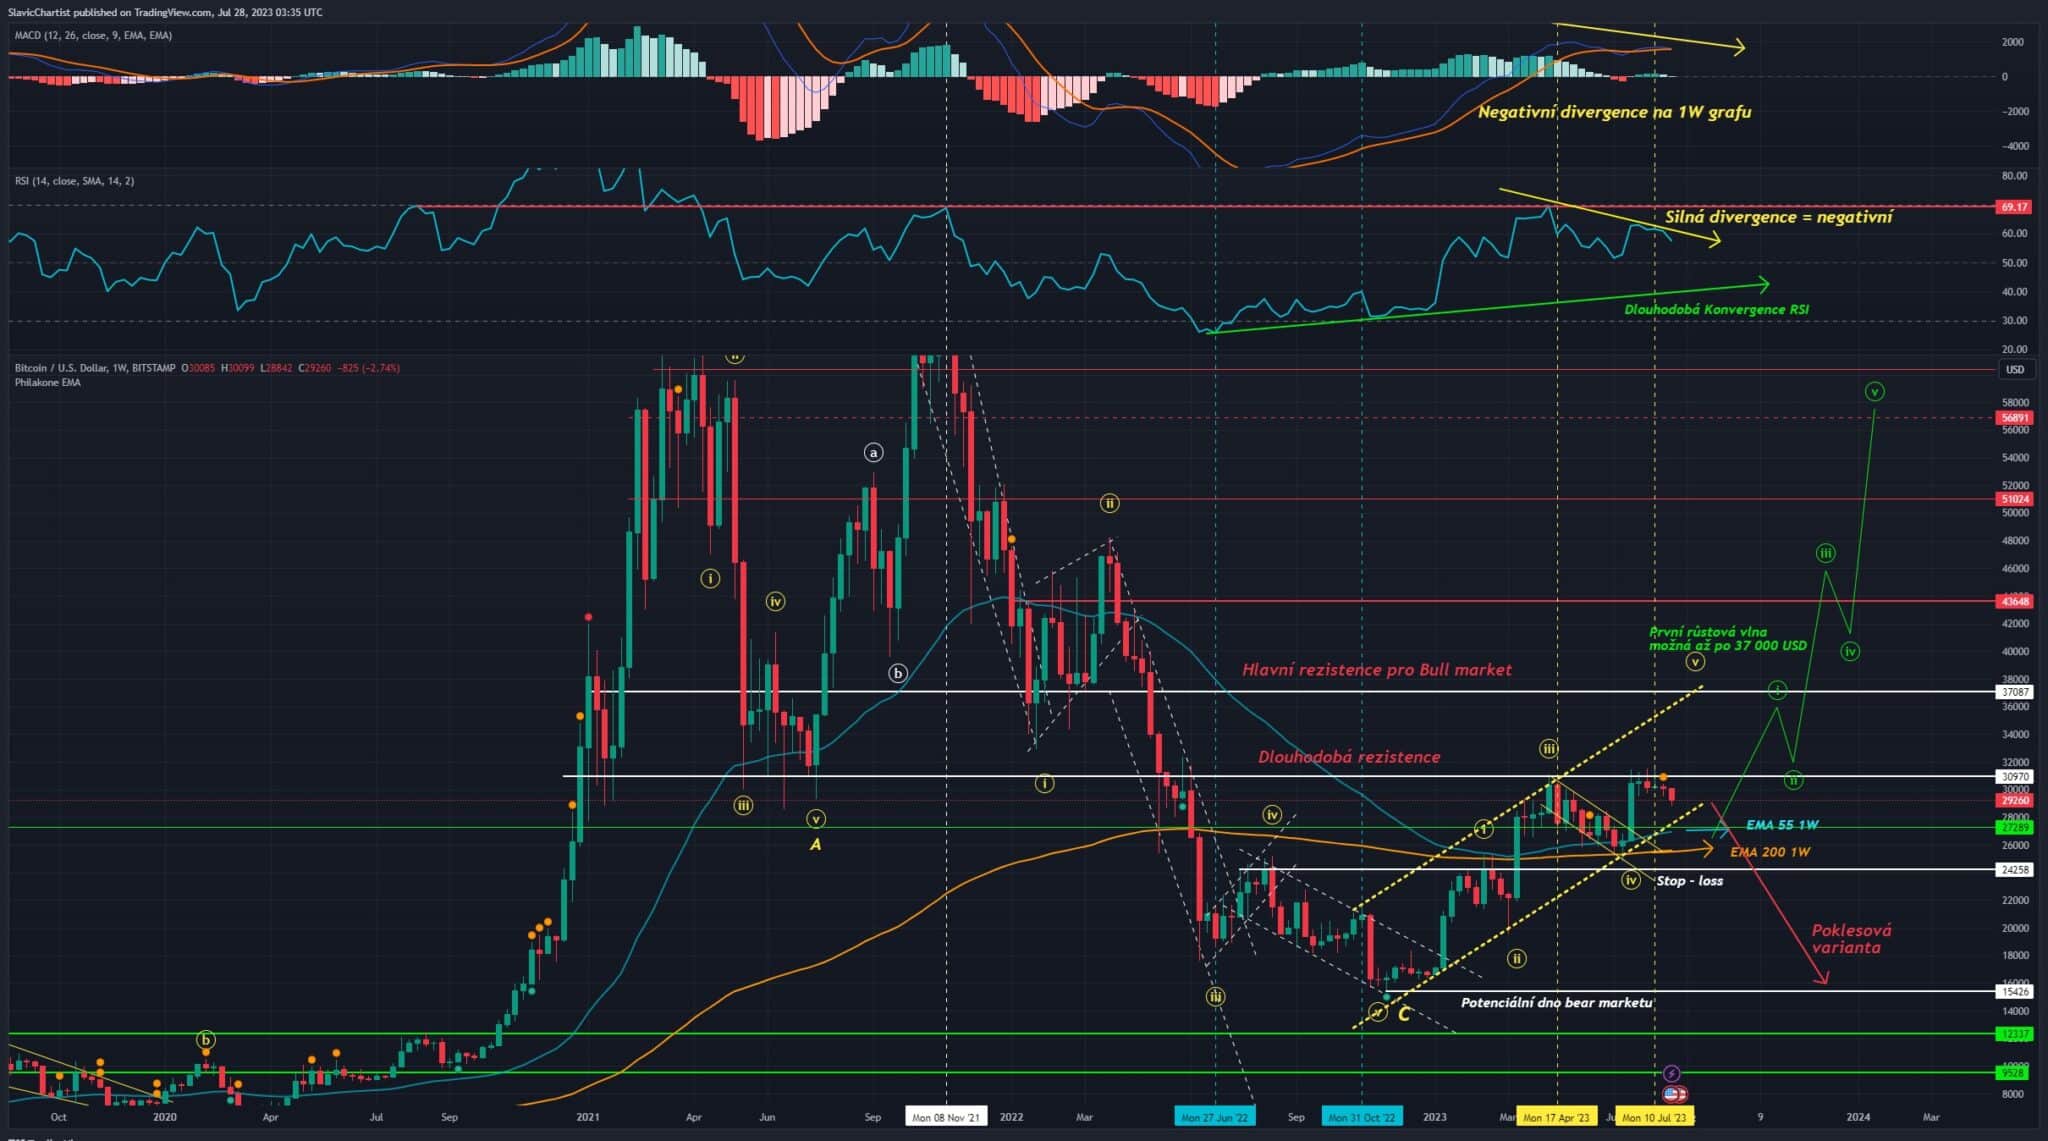Click the 43648 price label
This screenshot has width=2048, height=1141.
click(2014, 601)
